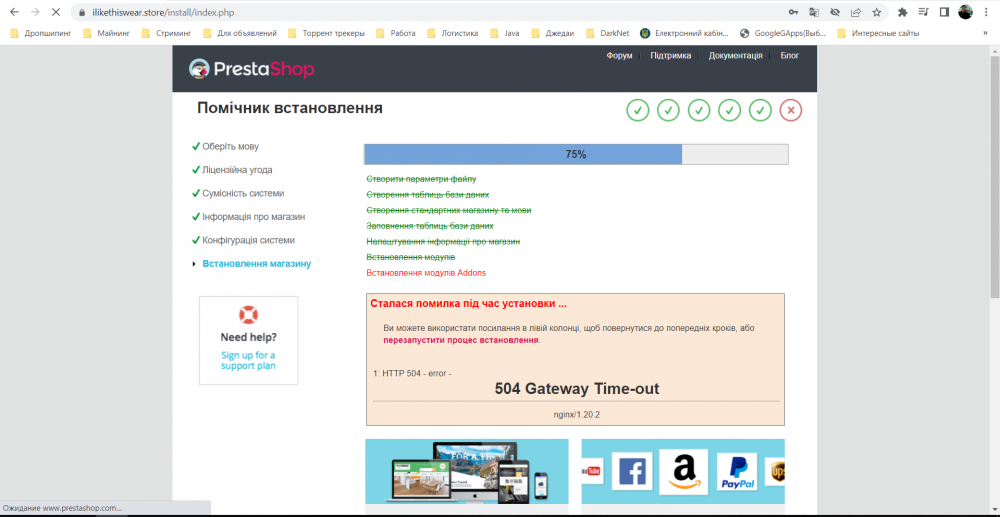Open the Стриминг bookmark folder

166,33
